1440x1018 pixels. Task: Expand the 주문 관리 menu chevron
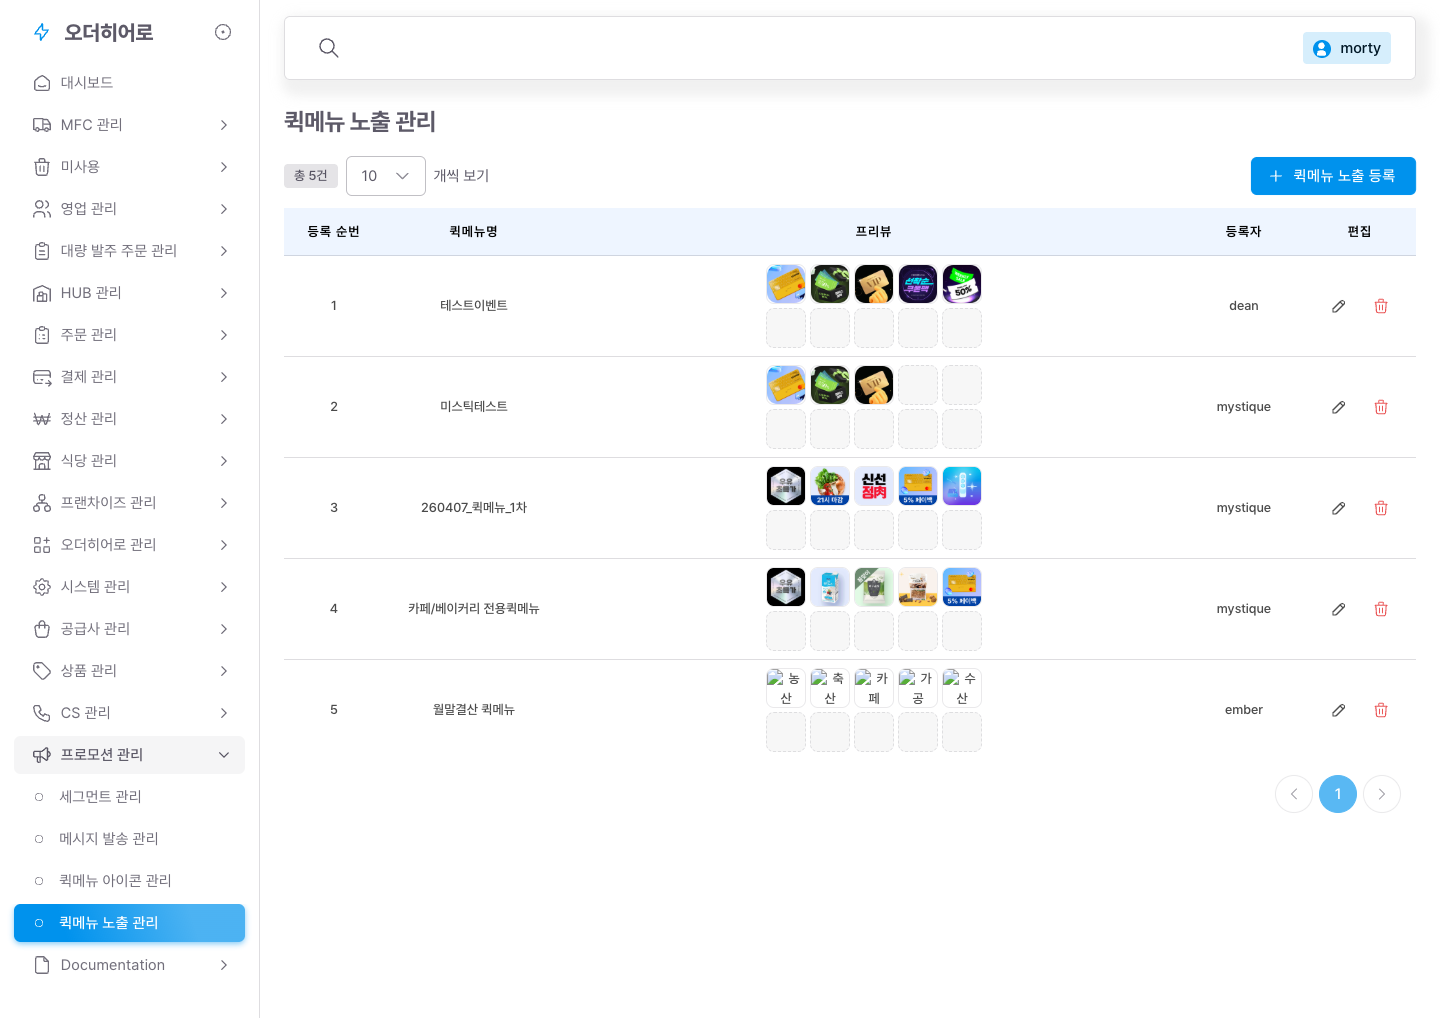[x=224, y=335]
